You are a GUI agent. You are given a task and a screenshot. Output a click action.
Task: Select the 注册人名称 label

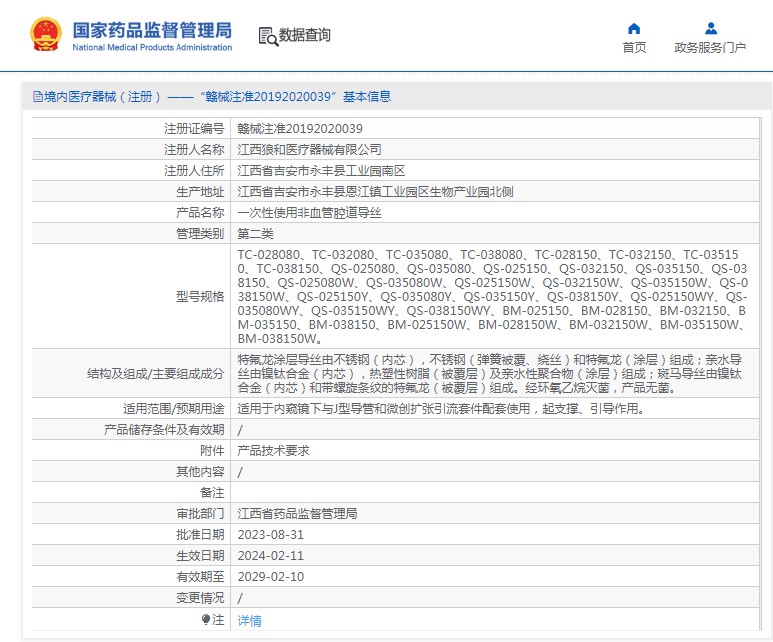pos(194,149)
